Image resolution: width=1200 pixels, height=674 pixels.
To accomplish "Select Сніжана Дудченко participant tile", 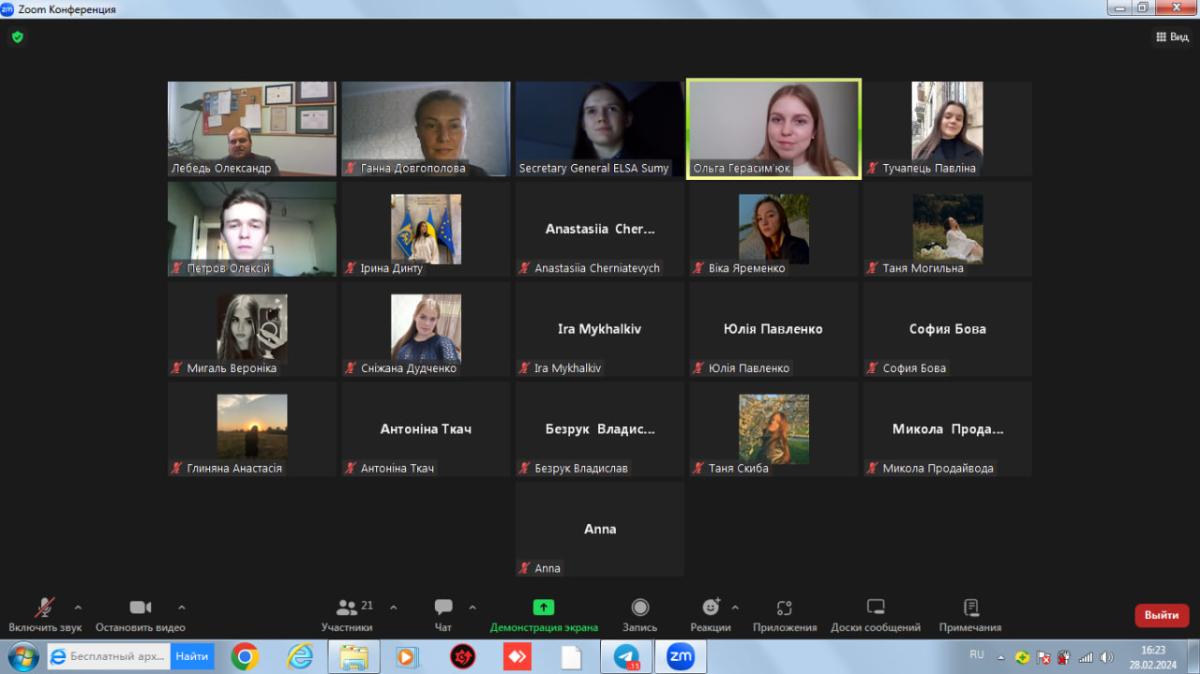I will pyautogui.click(x=426, y=329).
